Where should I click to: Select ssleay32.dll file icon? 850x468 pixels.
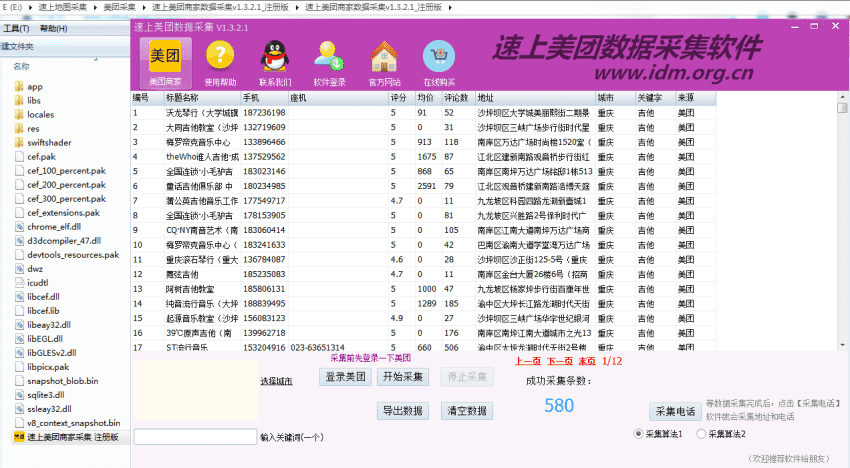(x=19, y=409)
